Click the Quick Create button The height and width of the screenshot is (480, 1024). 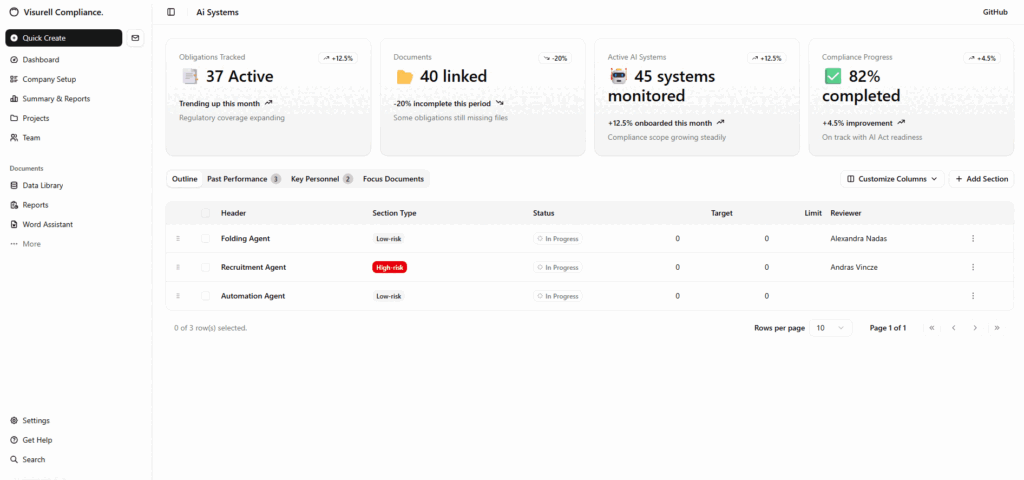tap(64, 38)
